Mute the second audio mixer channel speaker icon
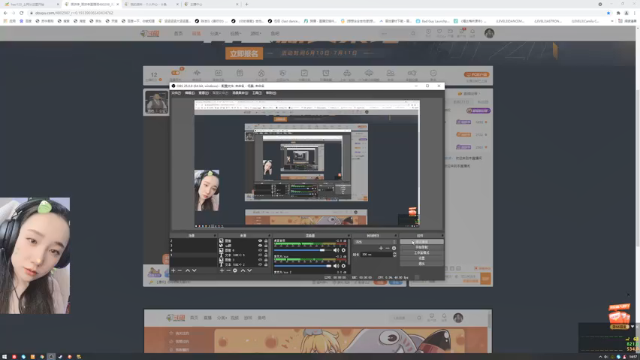640x360 pixels. pyautogui.click(x=336, y=266)
